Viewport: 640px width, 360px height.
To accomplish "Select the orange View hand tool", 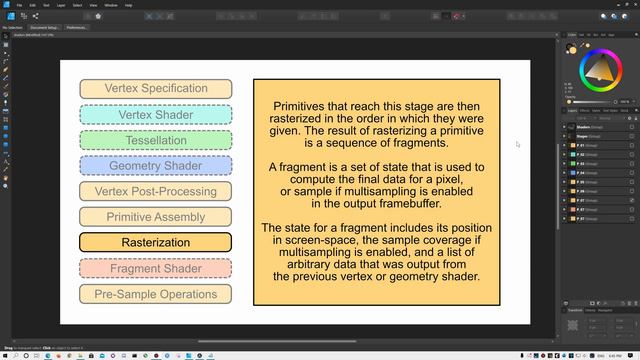I will 6,178.
